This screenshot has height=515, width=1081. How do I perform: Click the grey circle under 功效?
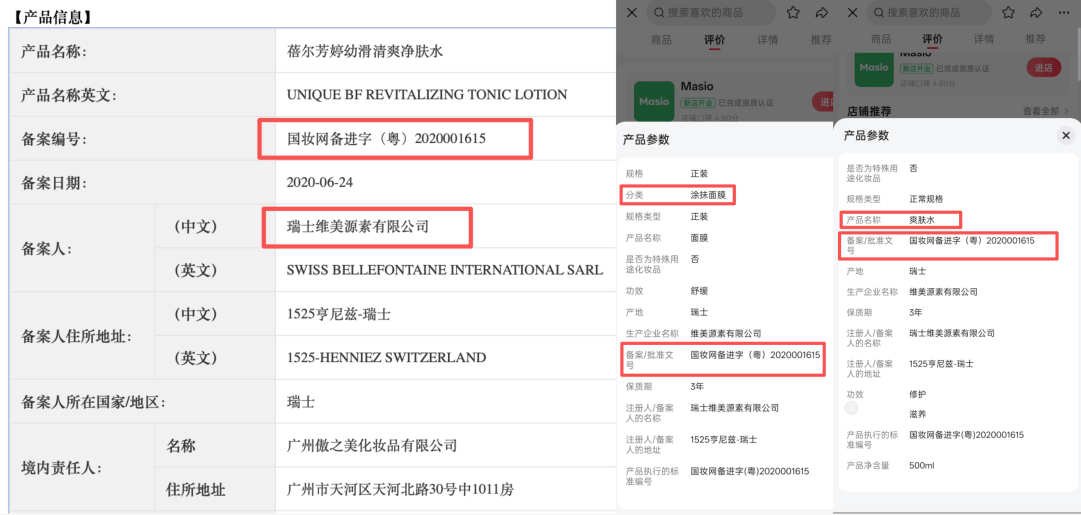coord(852,408)
